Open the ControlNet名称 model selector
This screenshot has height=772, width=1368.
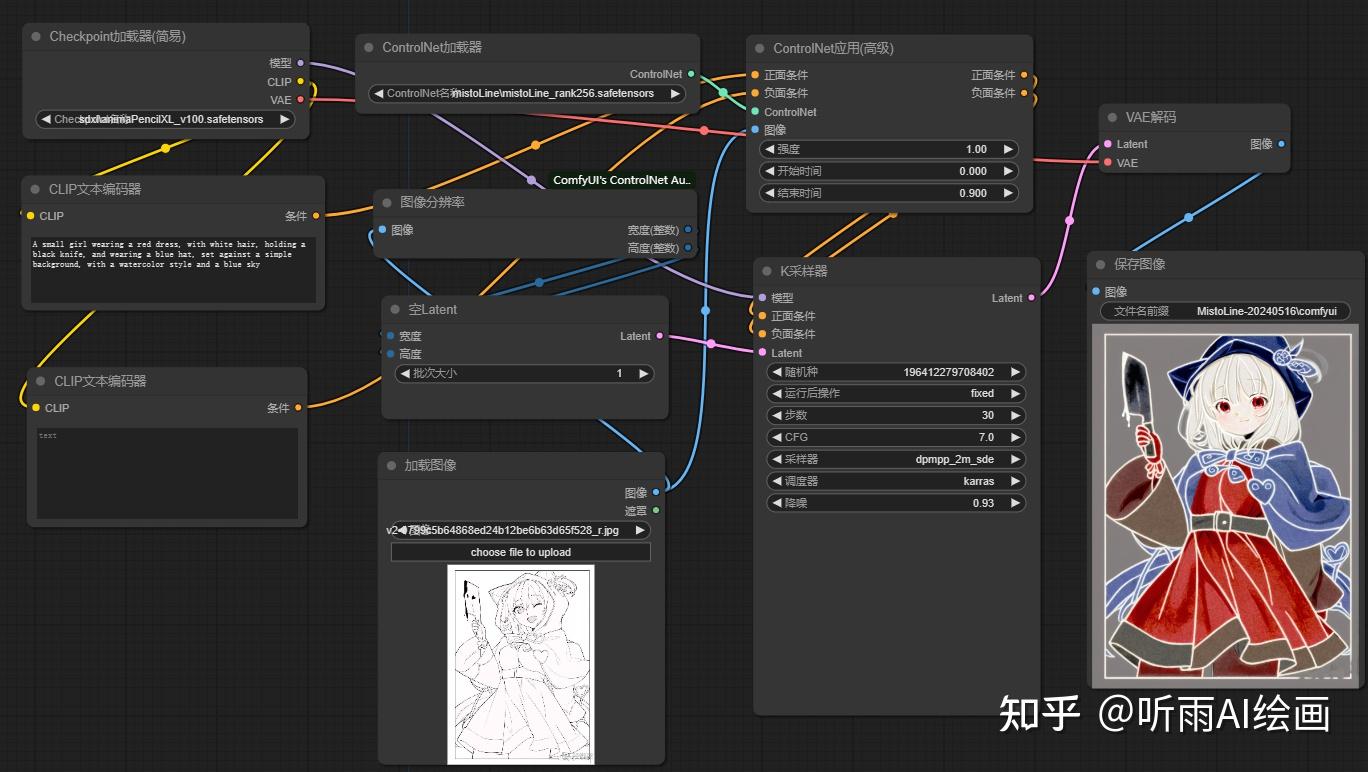(x=528, y=93)
